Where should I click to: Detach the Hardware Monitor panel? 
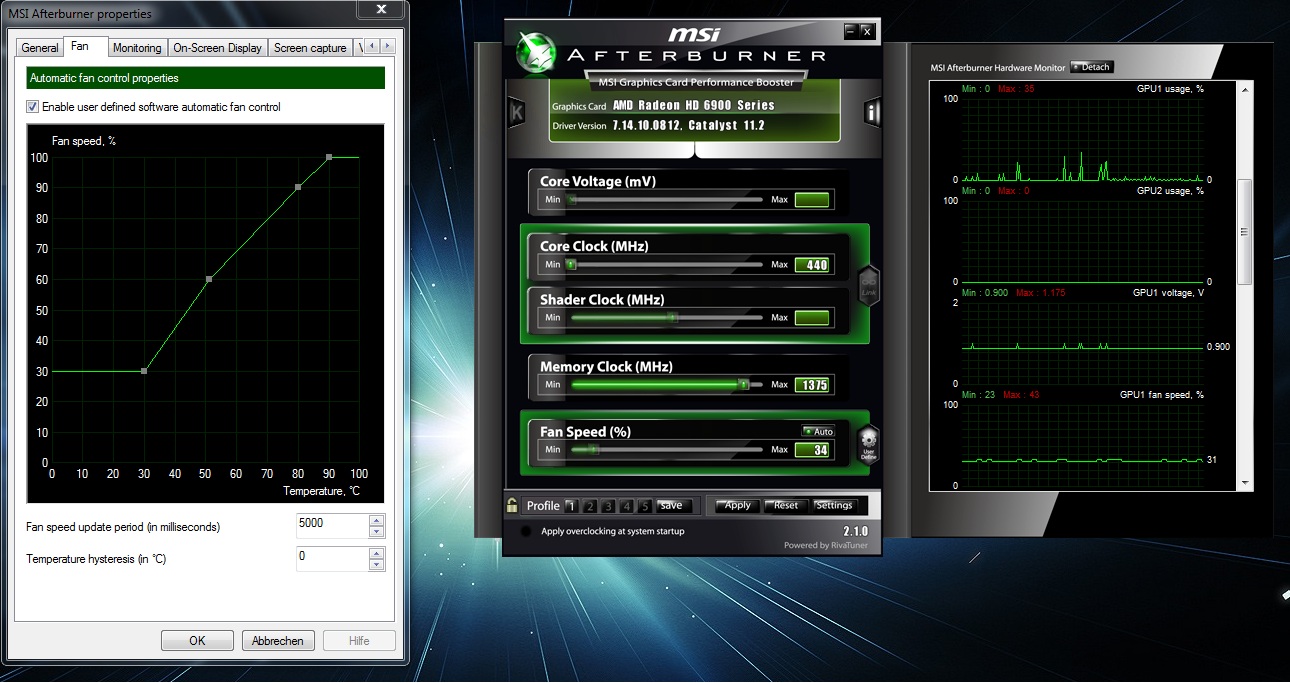click(1092, 67)
